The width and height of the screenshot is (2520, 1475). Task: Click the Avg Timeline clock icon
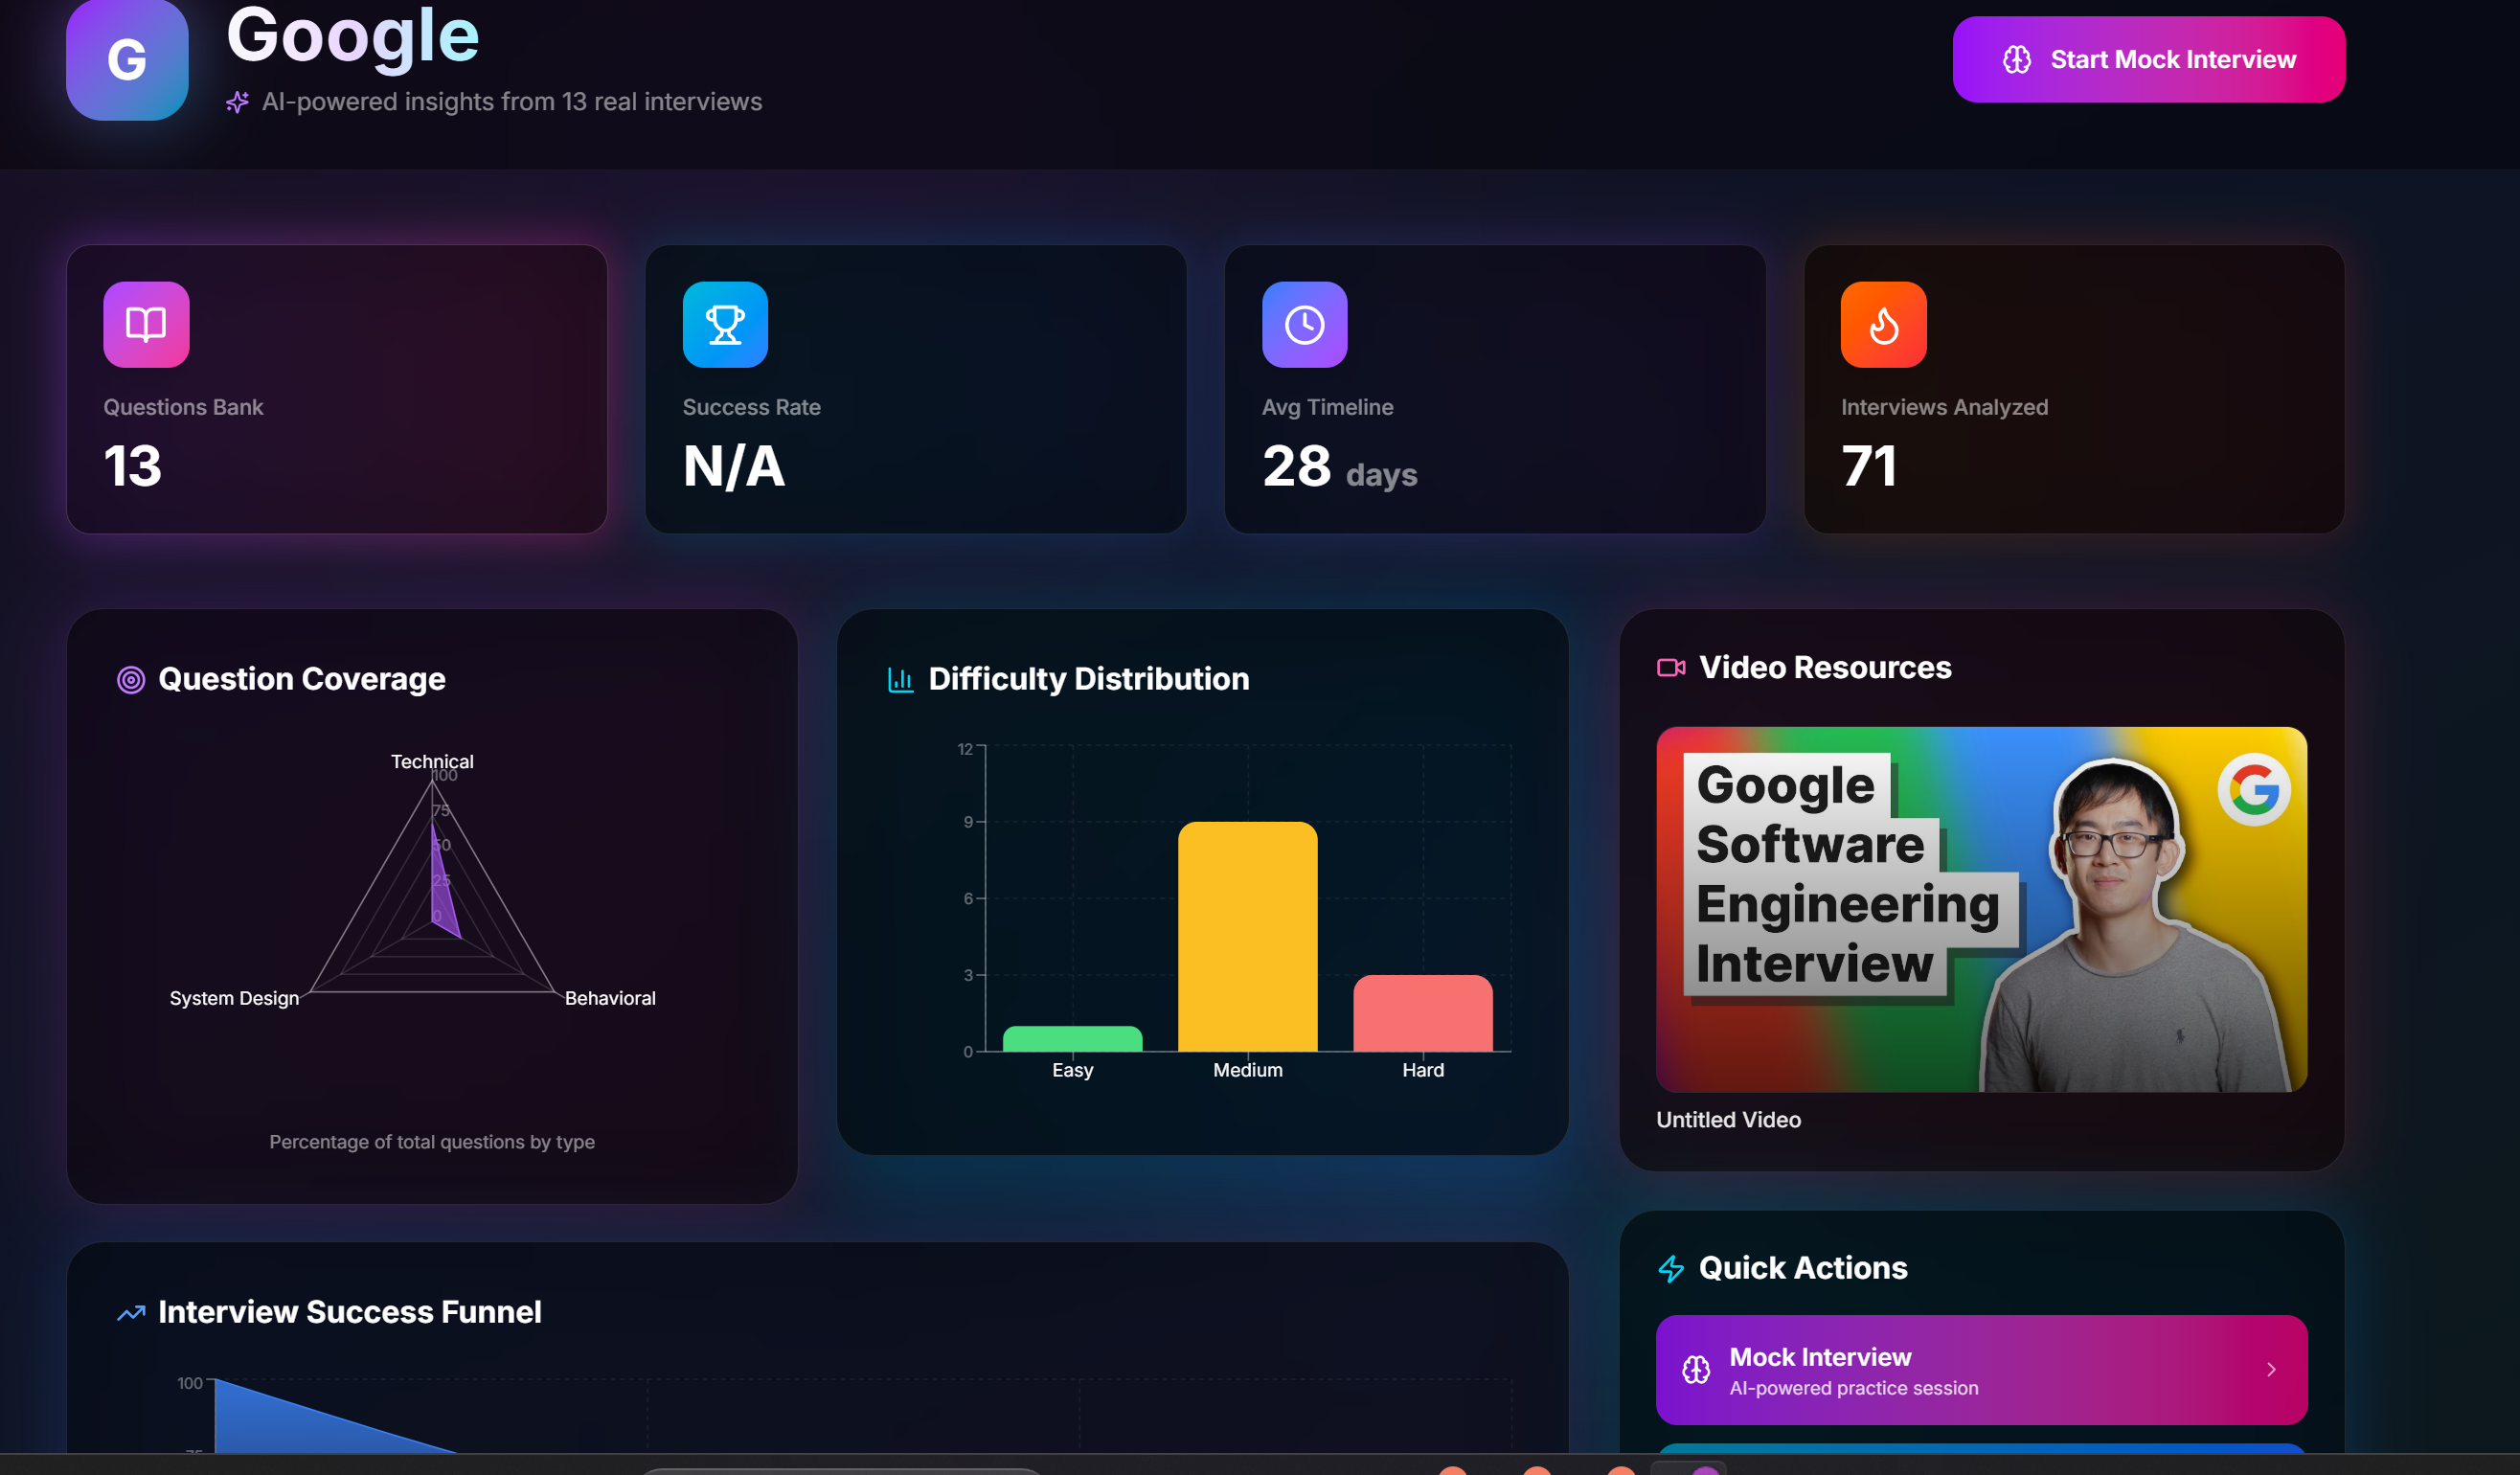pyautogui.click(x=1304, y=324)
